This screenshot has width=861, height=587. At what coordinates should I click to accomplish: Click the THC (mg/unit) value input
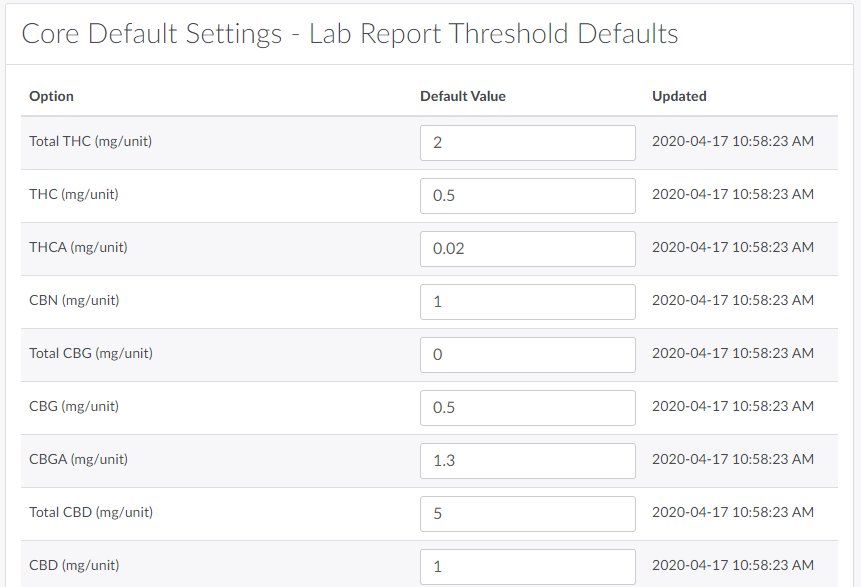click(x=527, y=195)
